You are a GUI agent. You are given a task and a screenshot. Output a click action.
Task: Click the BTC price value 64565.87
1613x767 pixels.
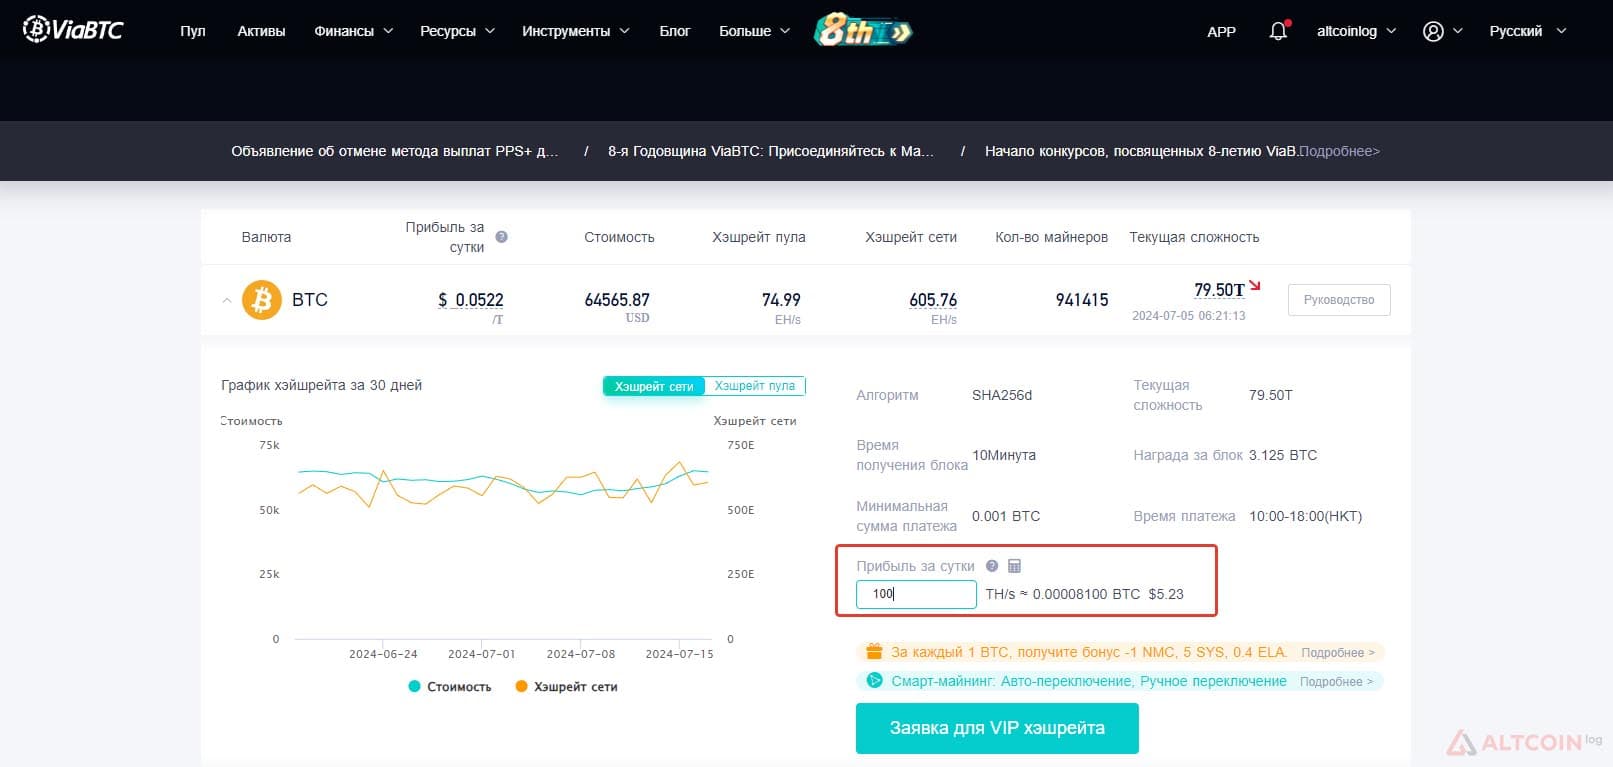click(617, 300)
